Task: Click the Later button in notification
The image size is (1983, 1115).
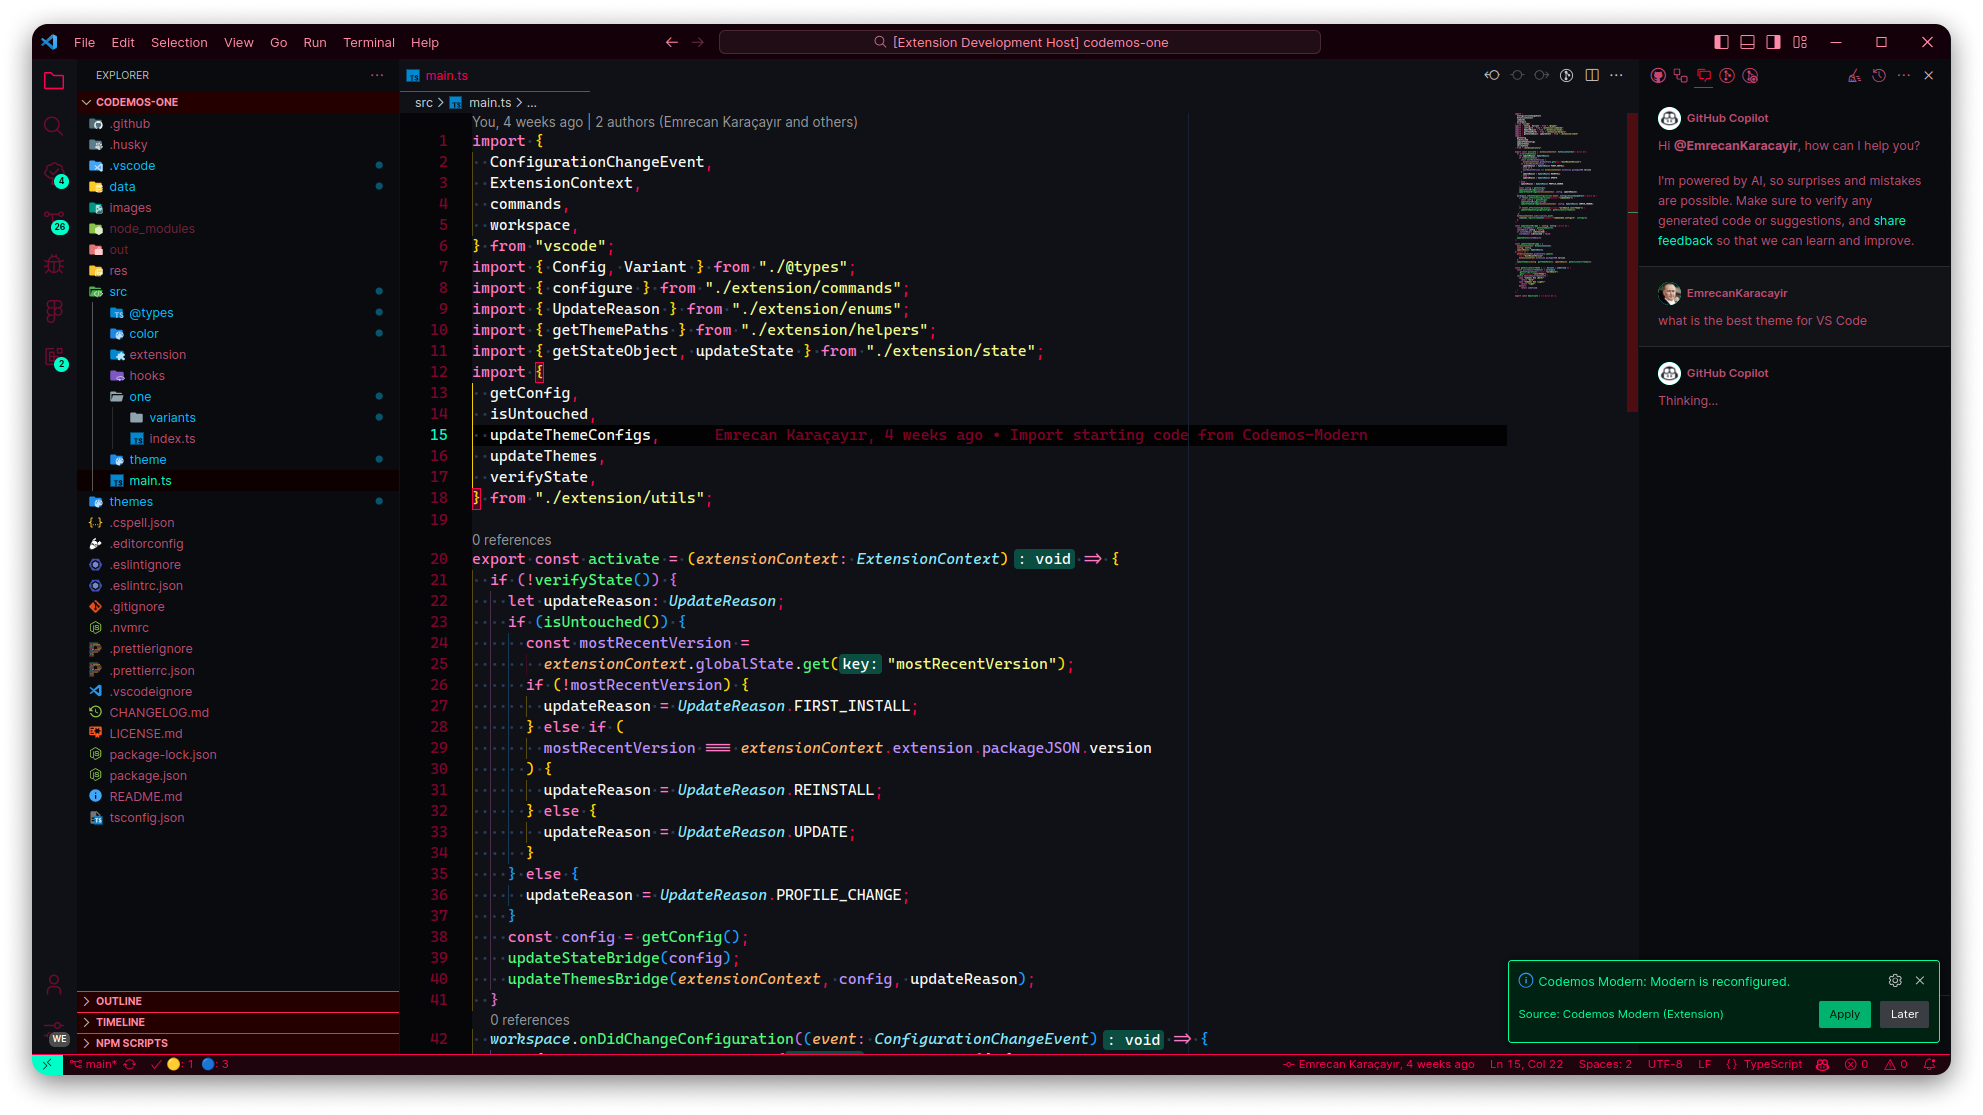Action: [x=1904, y=1014]
